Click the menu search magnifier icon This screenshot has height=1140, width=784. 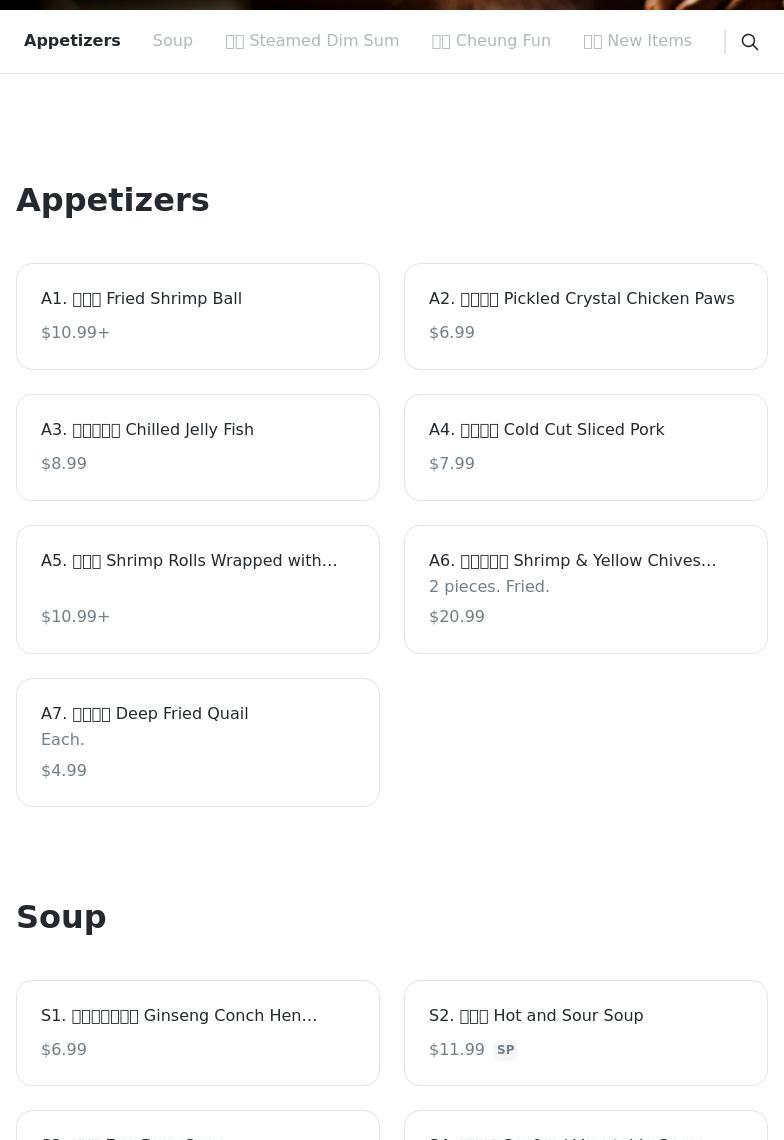tap(750, 42)
